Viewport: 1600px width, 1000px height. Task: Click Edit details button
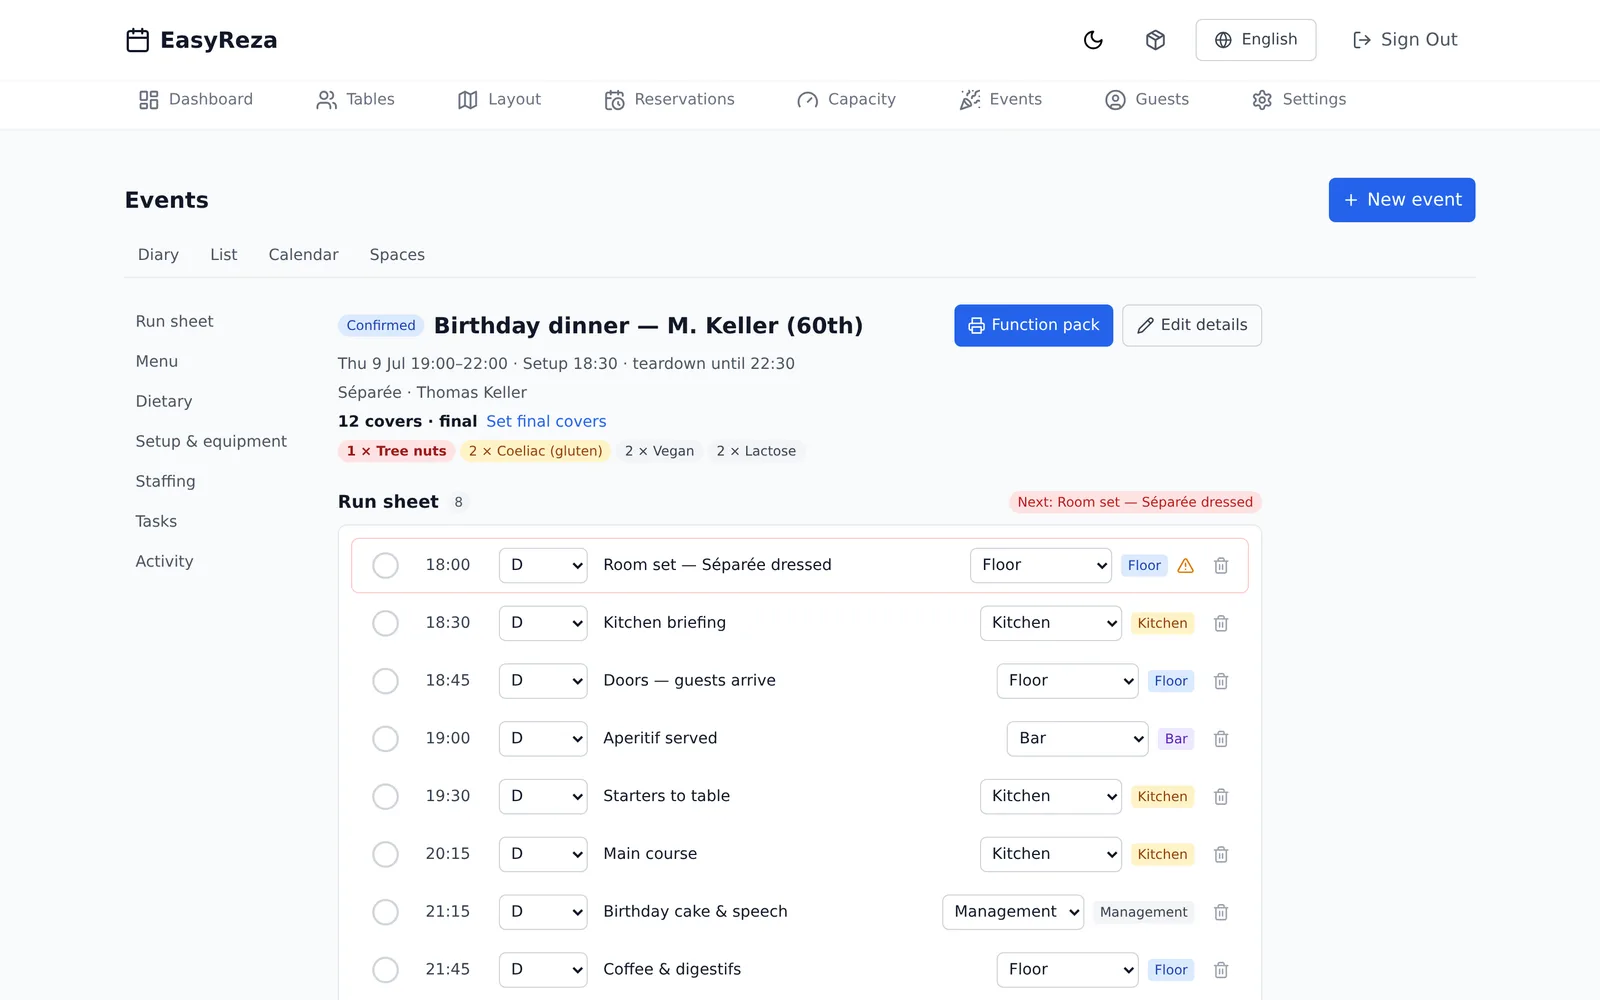1192,326
